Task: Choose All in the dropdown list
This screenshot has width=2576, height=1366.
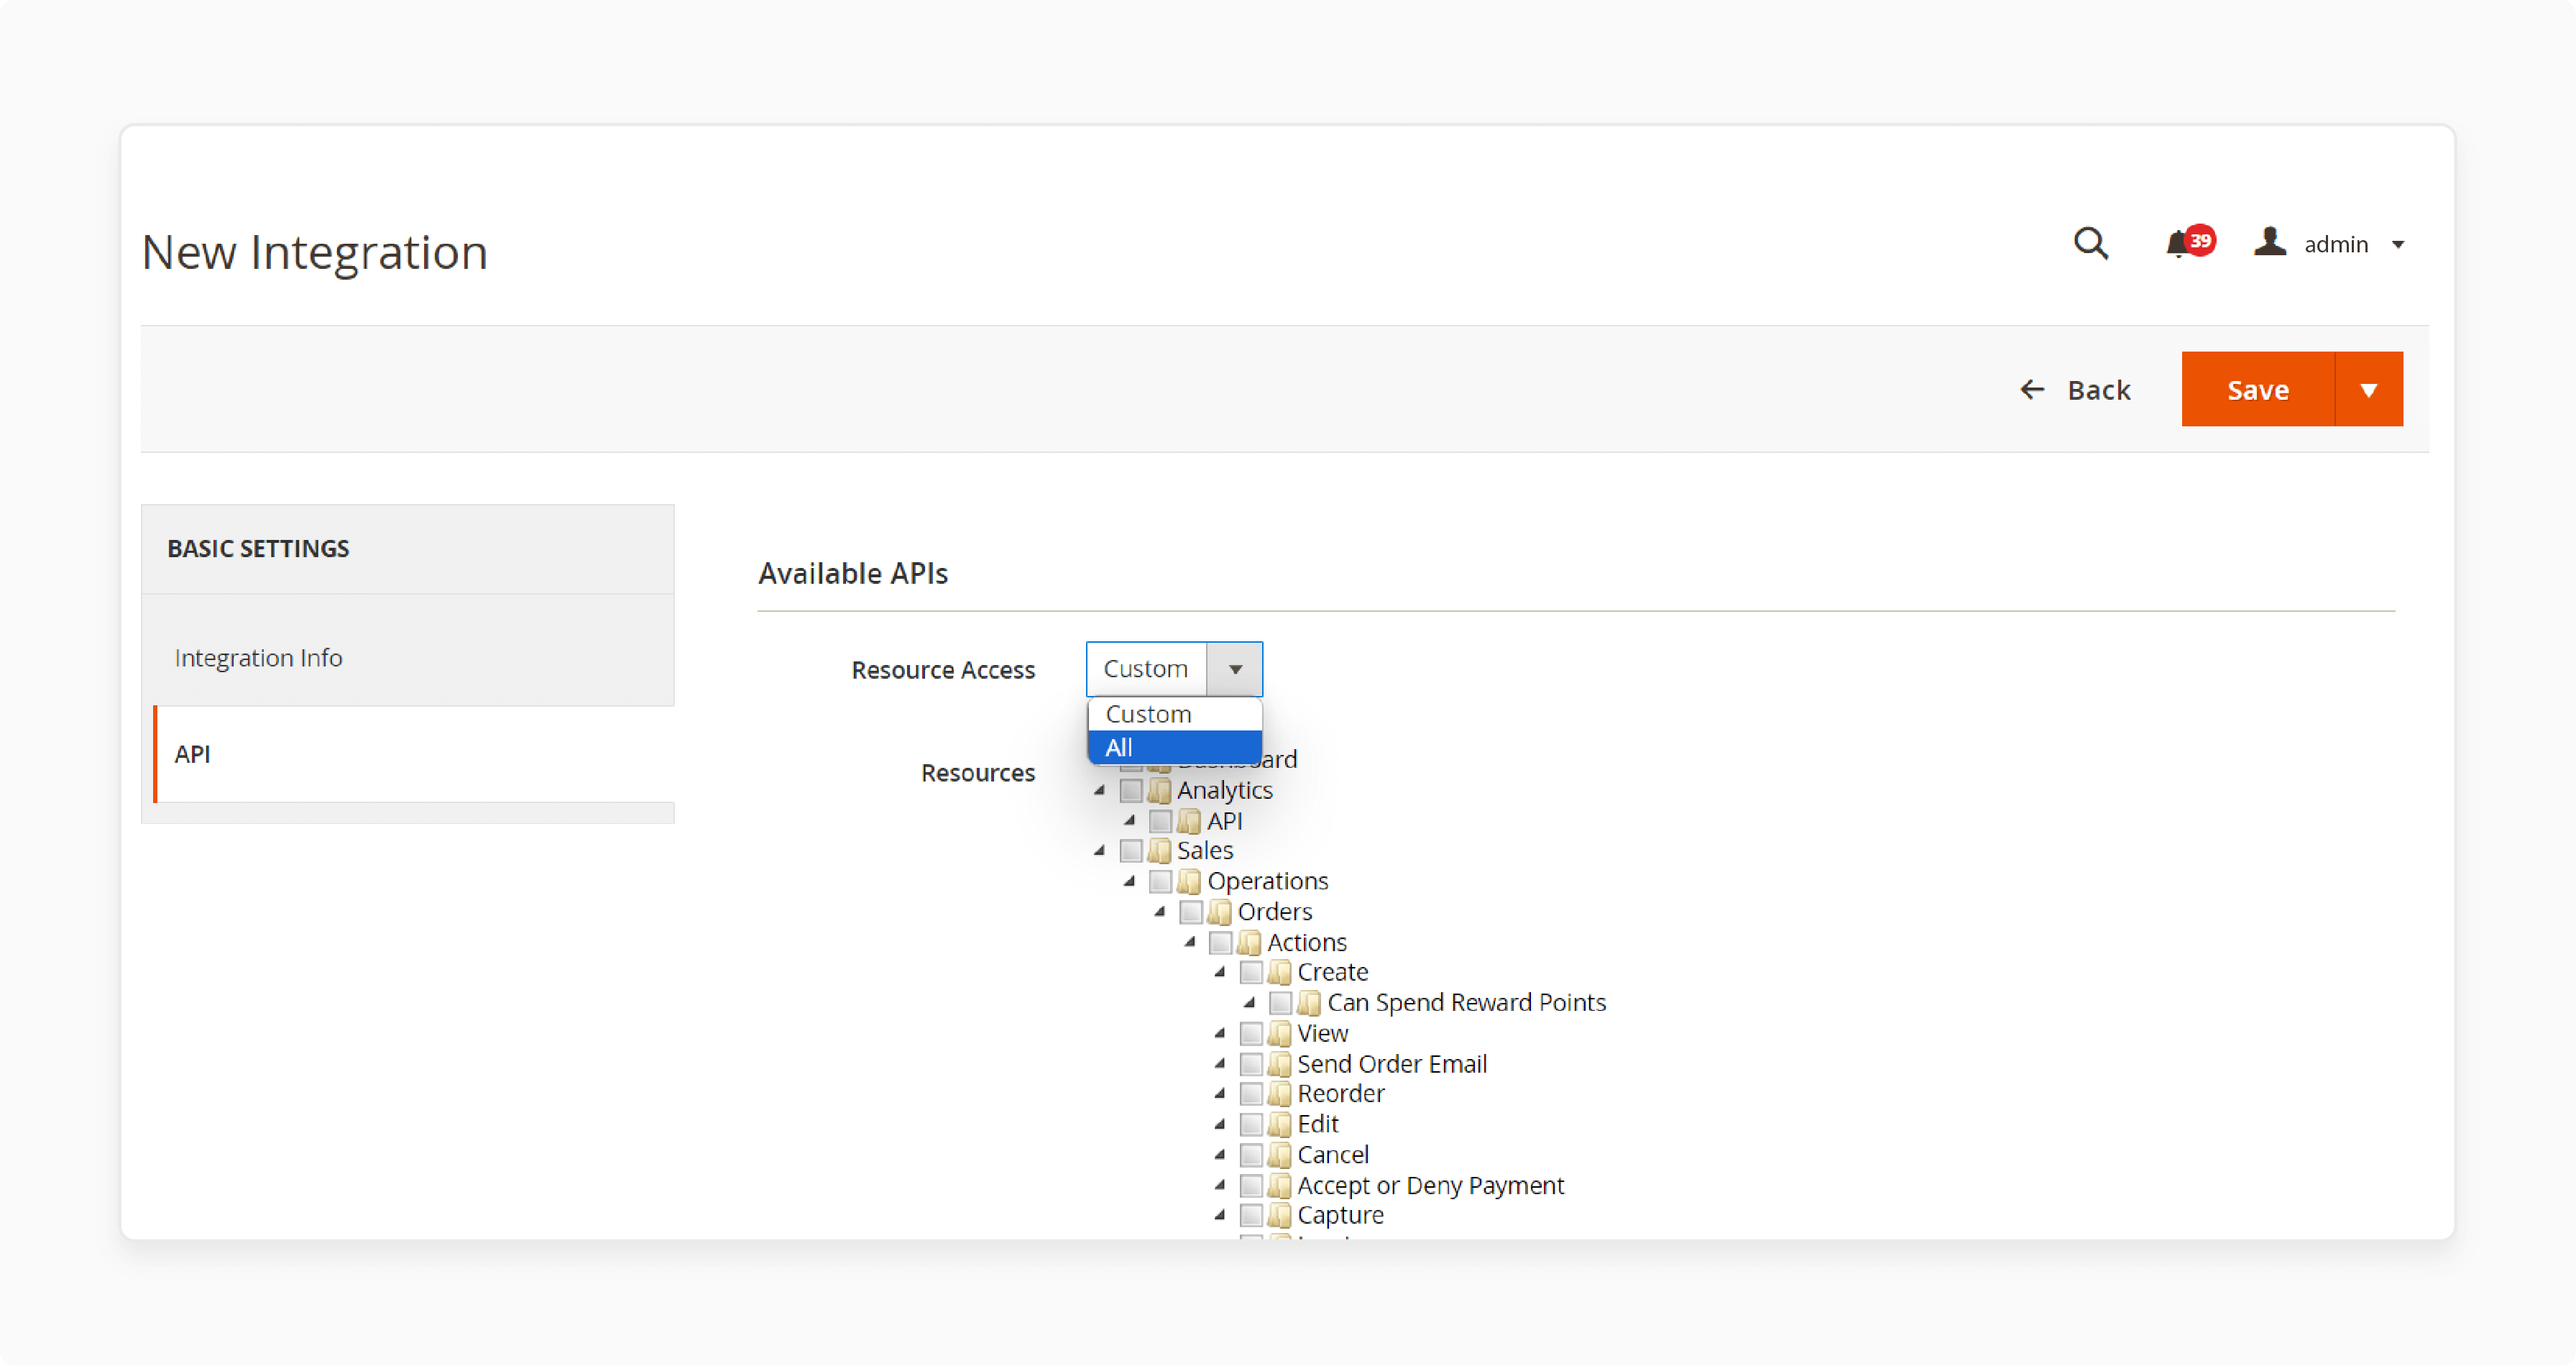Action: (1174, 747)
